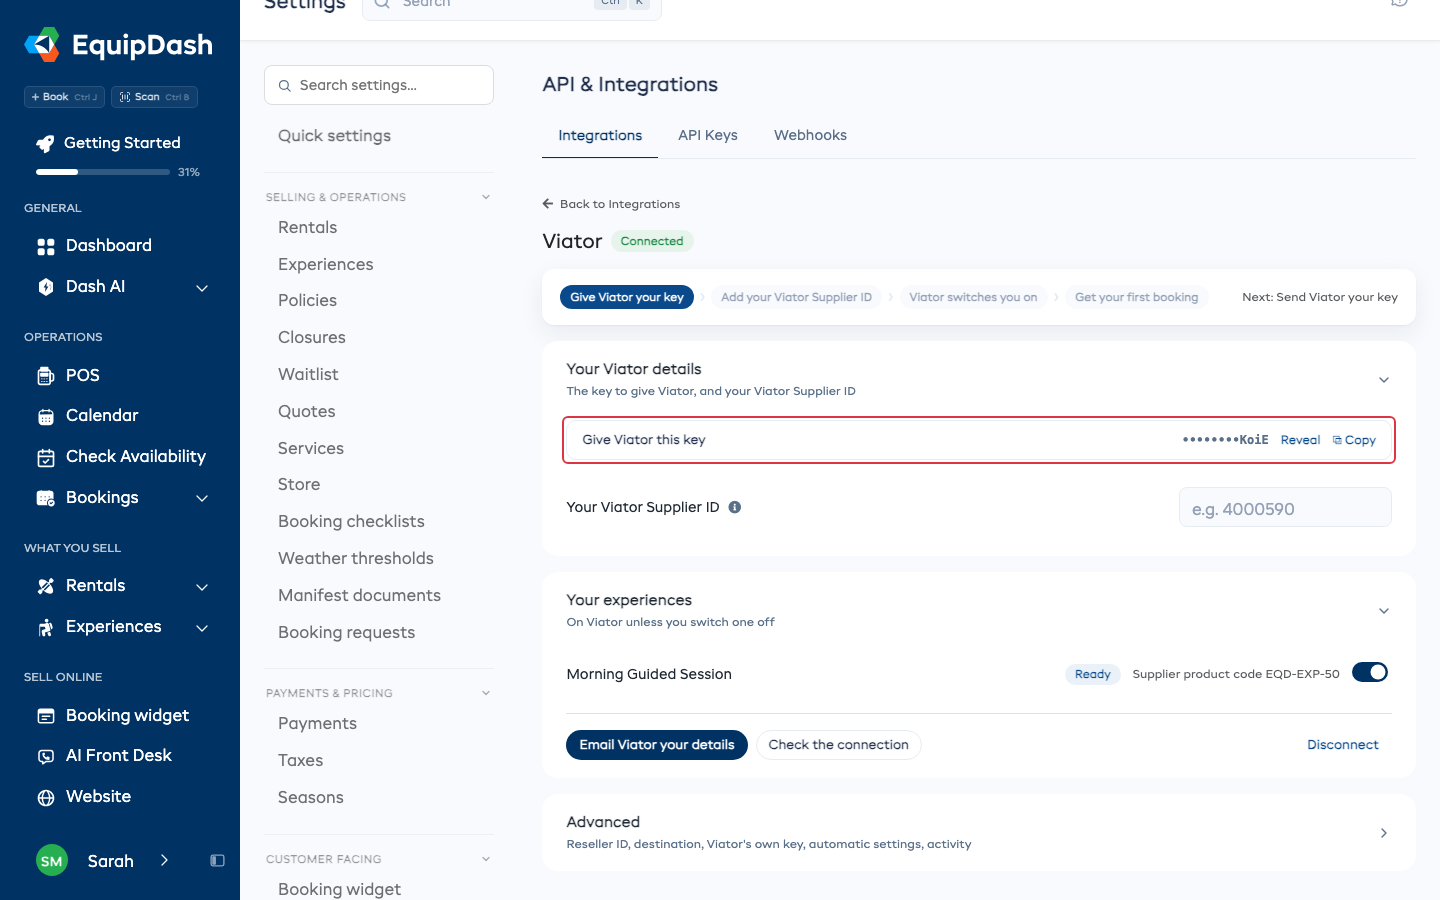This screenshot has width=1440, height=900.
Task: Expand the Experiences sidebar chevron
Action: tap(202, 628)
